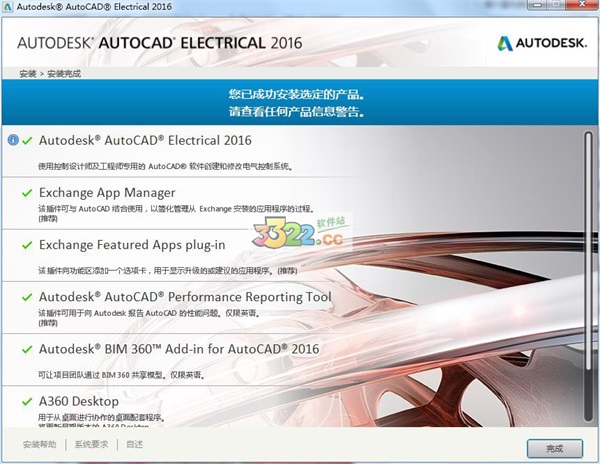
Task: Click the description under Performance Reporting Tool
Action: 149,317
